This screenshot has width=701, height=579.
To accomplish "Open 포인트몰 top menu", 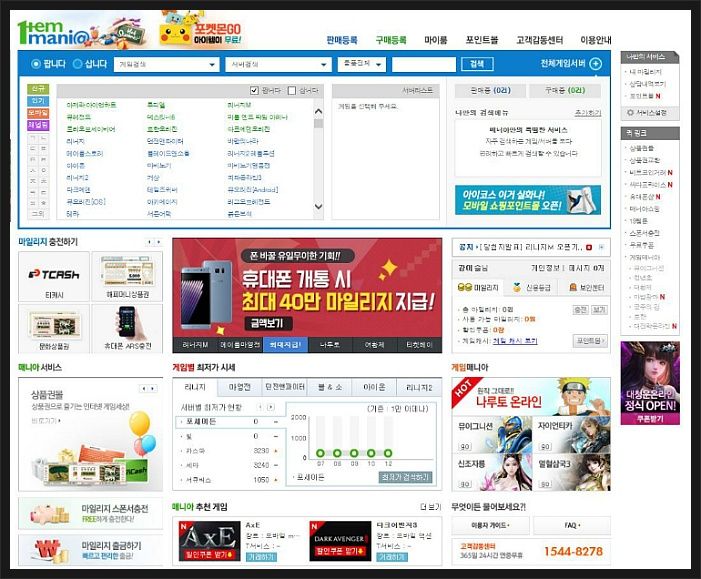I will coord(482,40).
